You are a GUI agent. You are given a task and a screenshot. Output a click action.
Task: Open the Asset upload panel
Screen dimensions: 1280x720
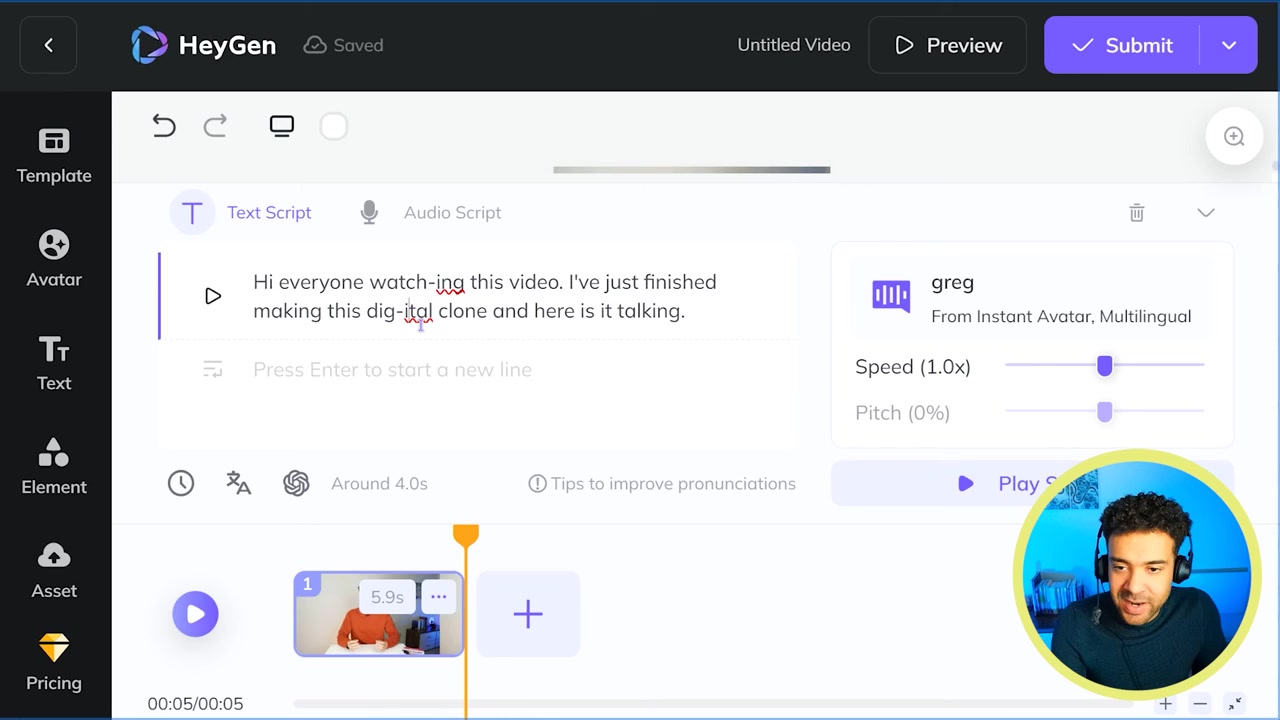pyautogui.click(x=54, y=571)
